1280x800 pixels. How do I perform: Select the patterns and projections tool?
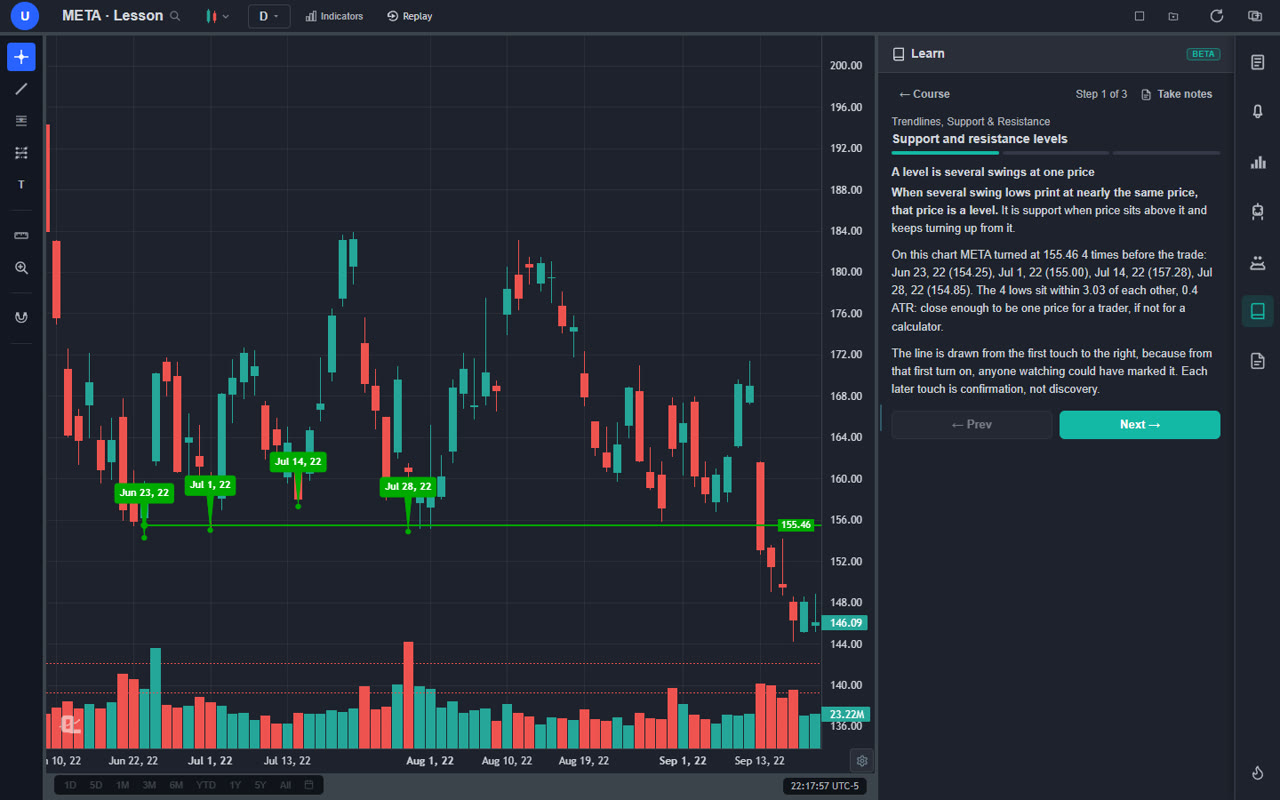[x=21, y=153]
